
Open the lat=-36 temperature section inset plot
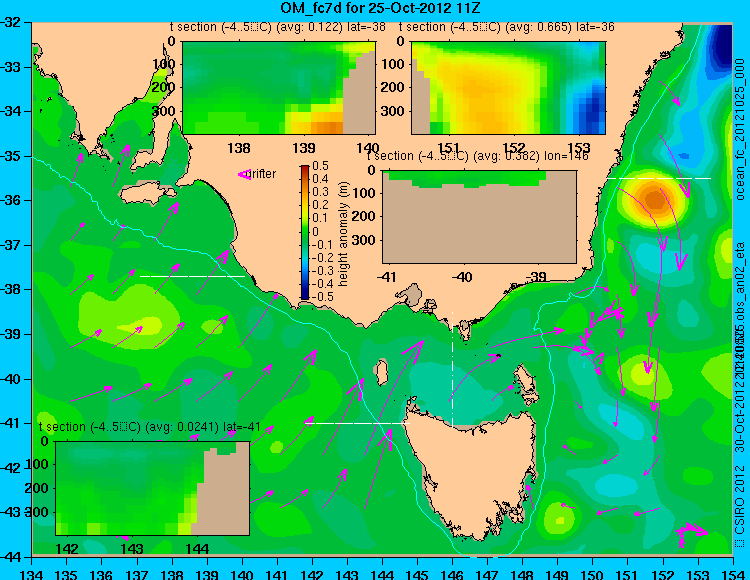508,88
